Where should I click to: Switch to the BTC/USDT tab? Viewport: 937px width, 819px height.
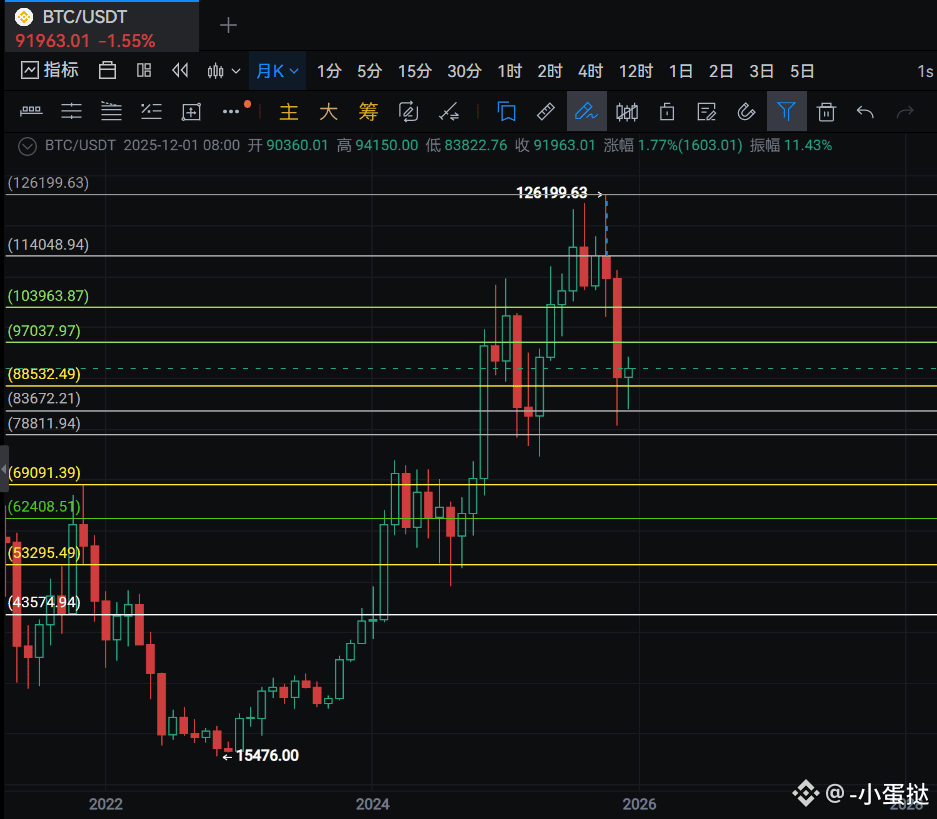(102, 27)
